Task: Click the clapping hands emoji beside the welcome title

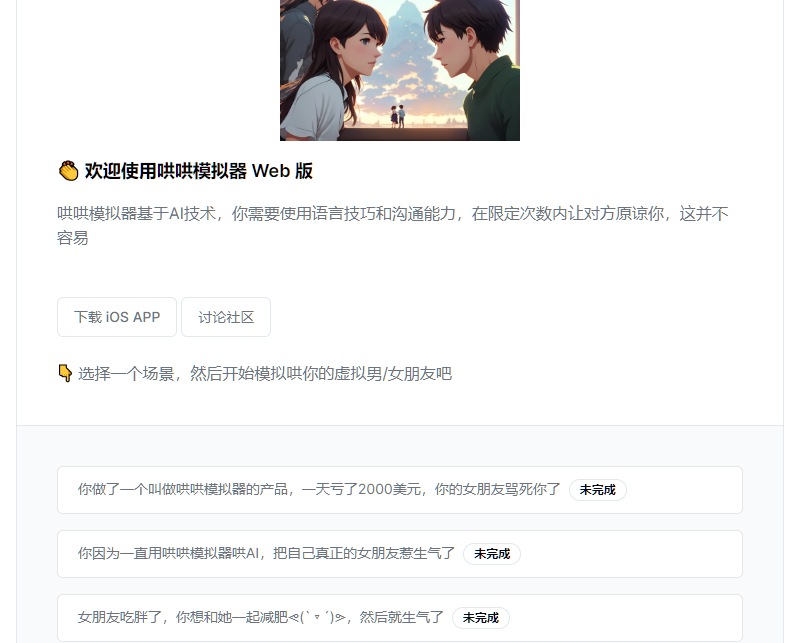Action: tap(68, 171)
